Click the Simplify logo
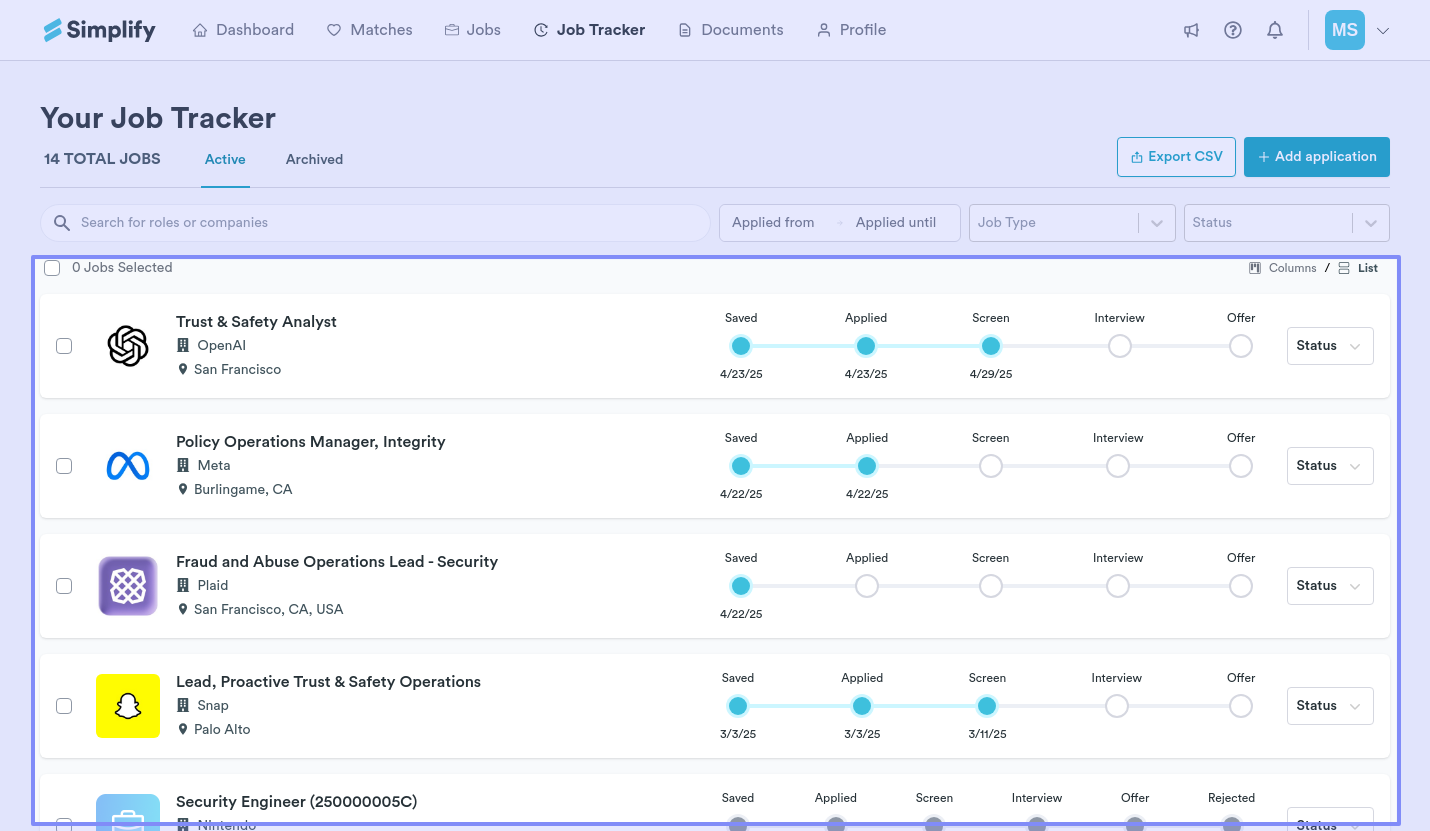Screen dimensions: 1430x831 [100, 30]
